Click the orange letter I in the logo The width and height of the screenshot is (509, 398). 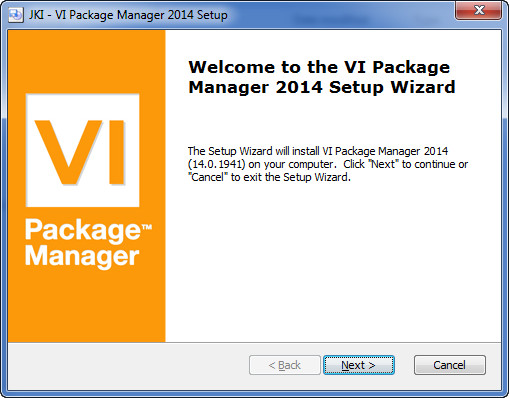(x=116, y=152)
